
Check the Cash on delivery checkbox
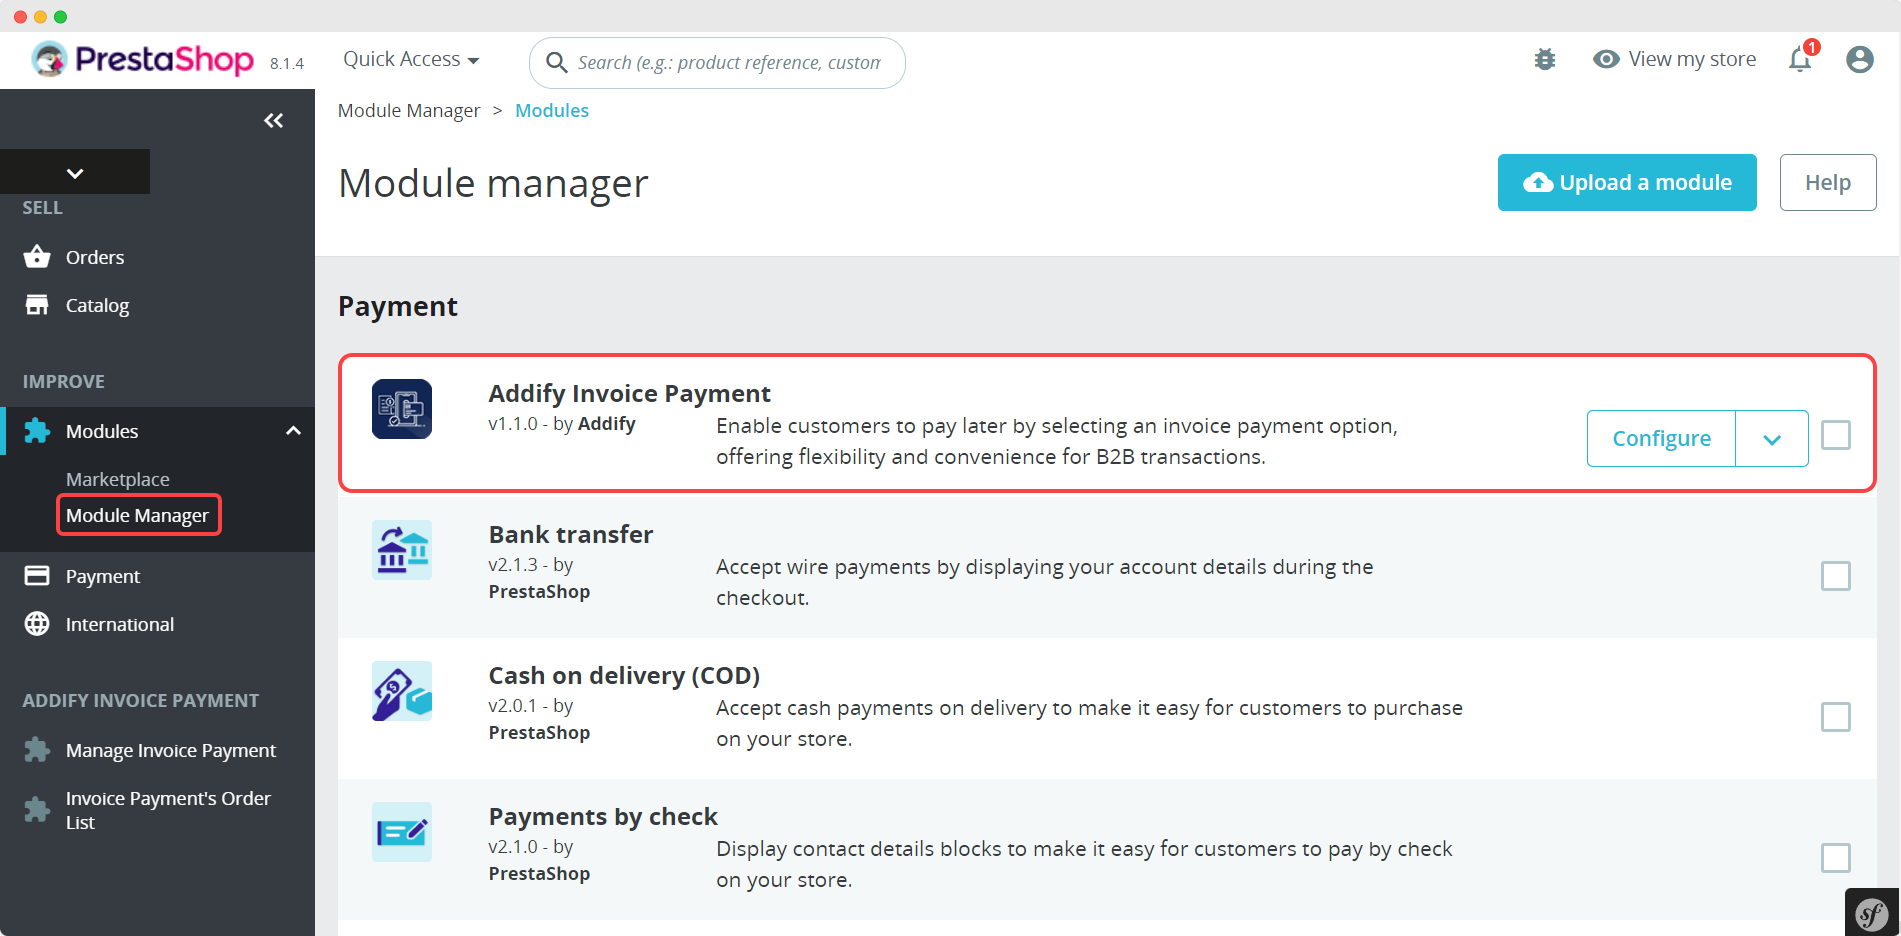1835,718
